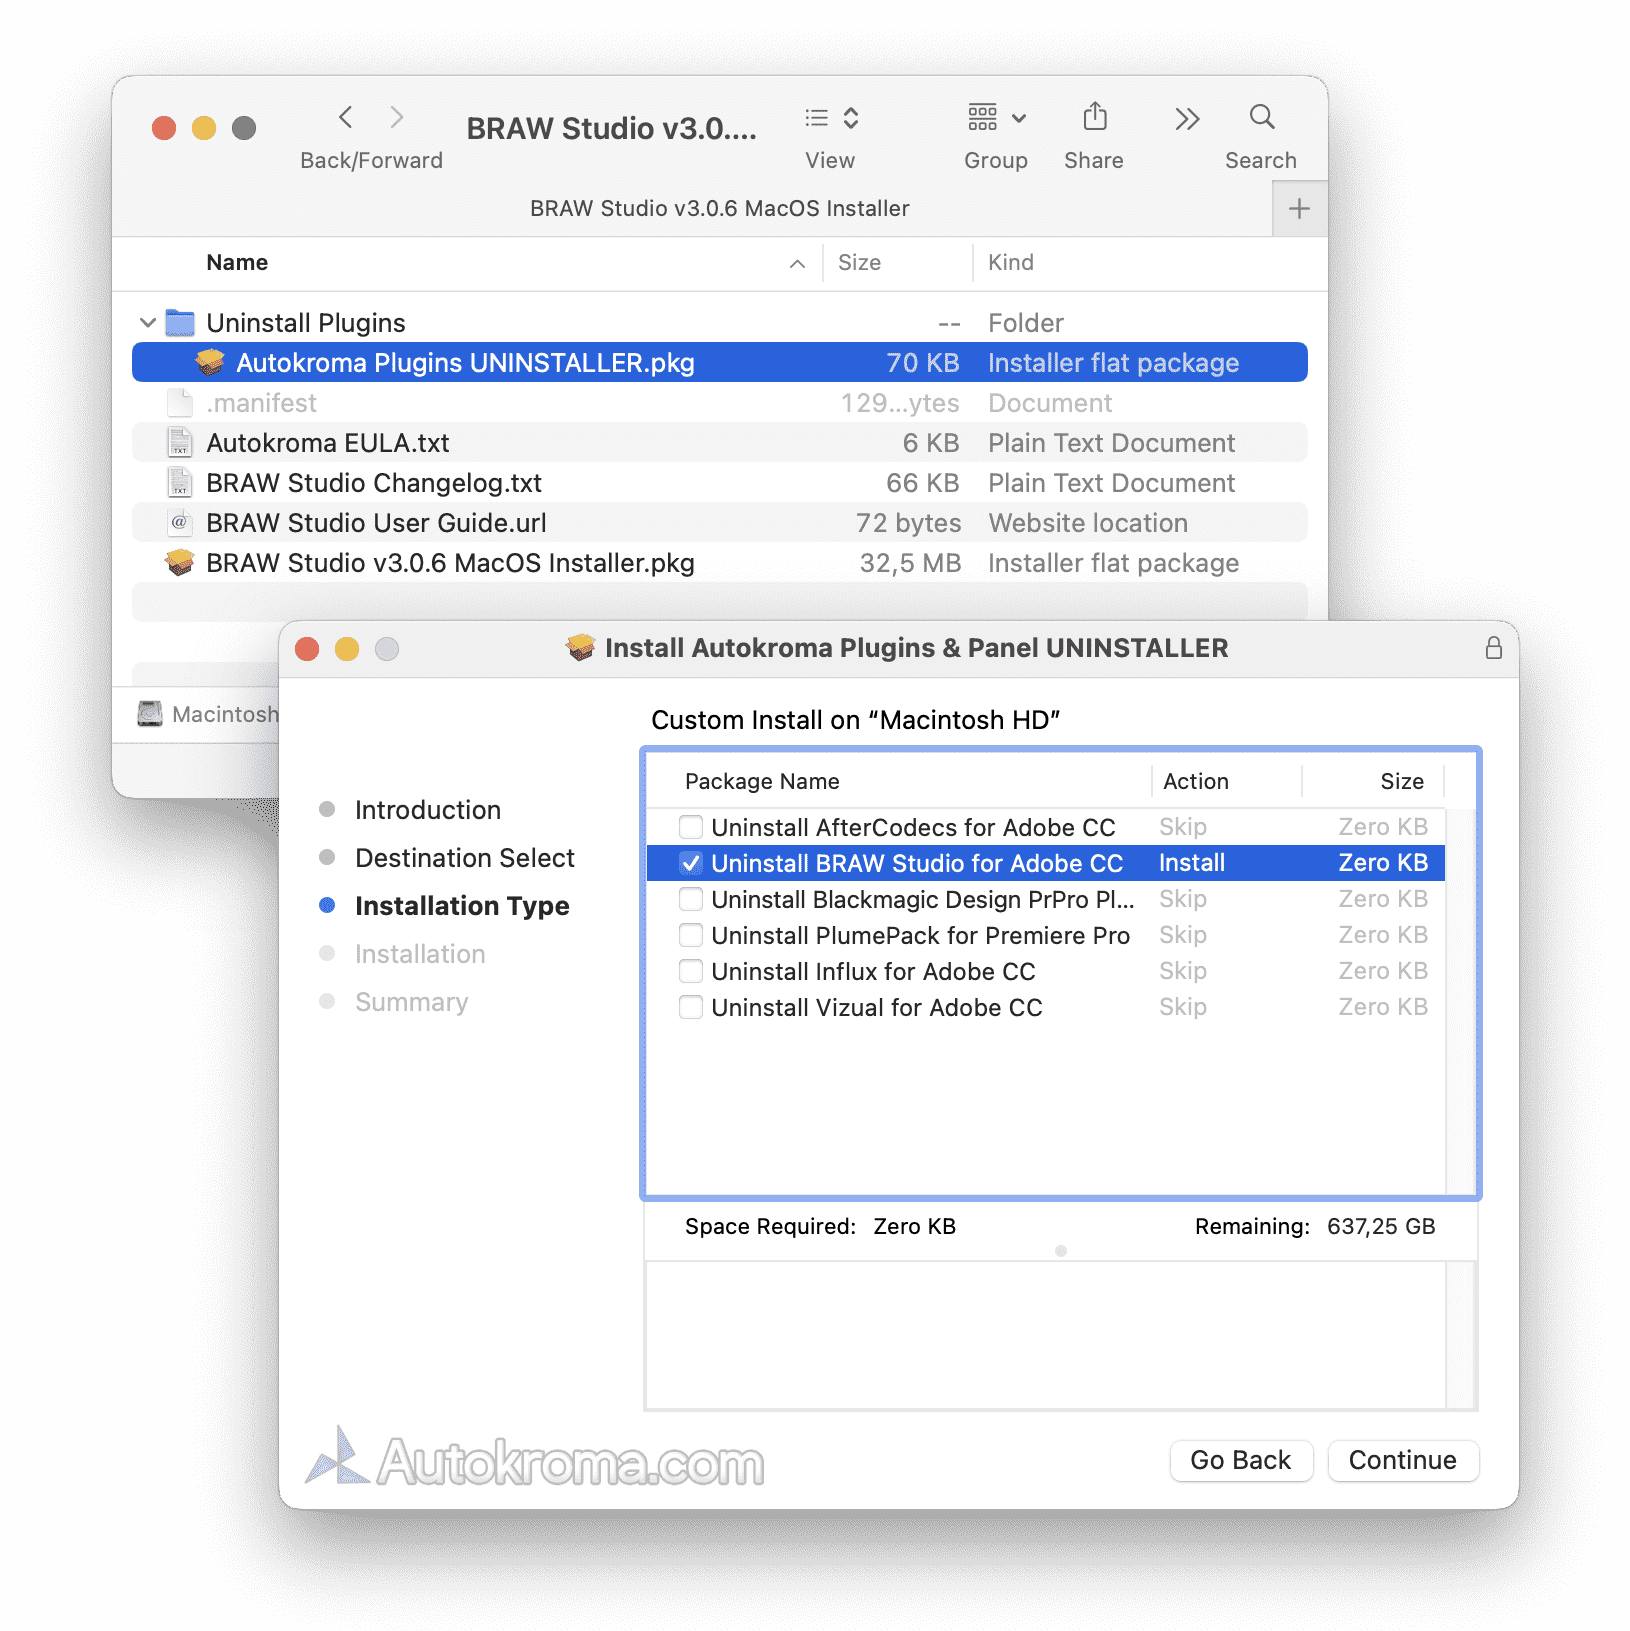Click the Go Back button
The image size is (1630, 1631).
[x=1240, y=1460]
